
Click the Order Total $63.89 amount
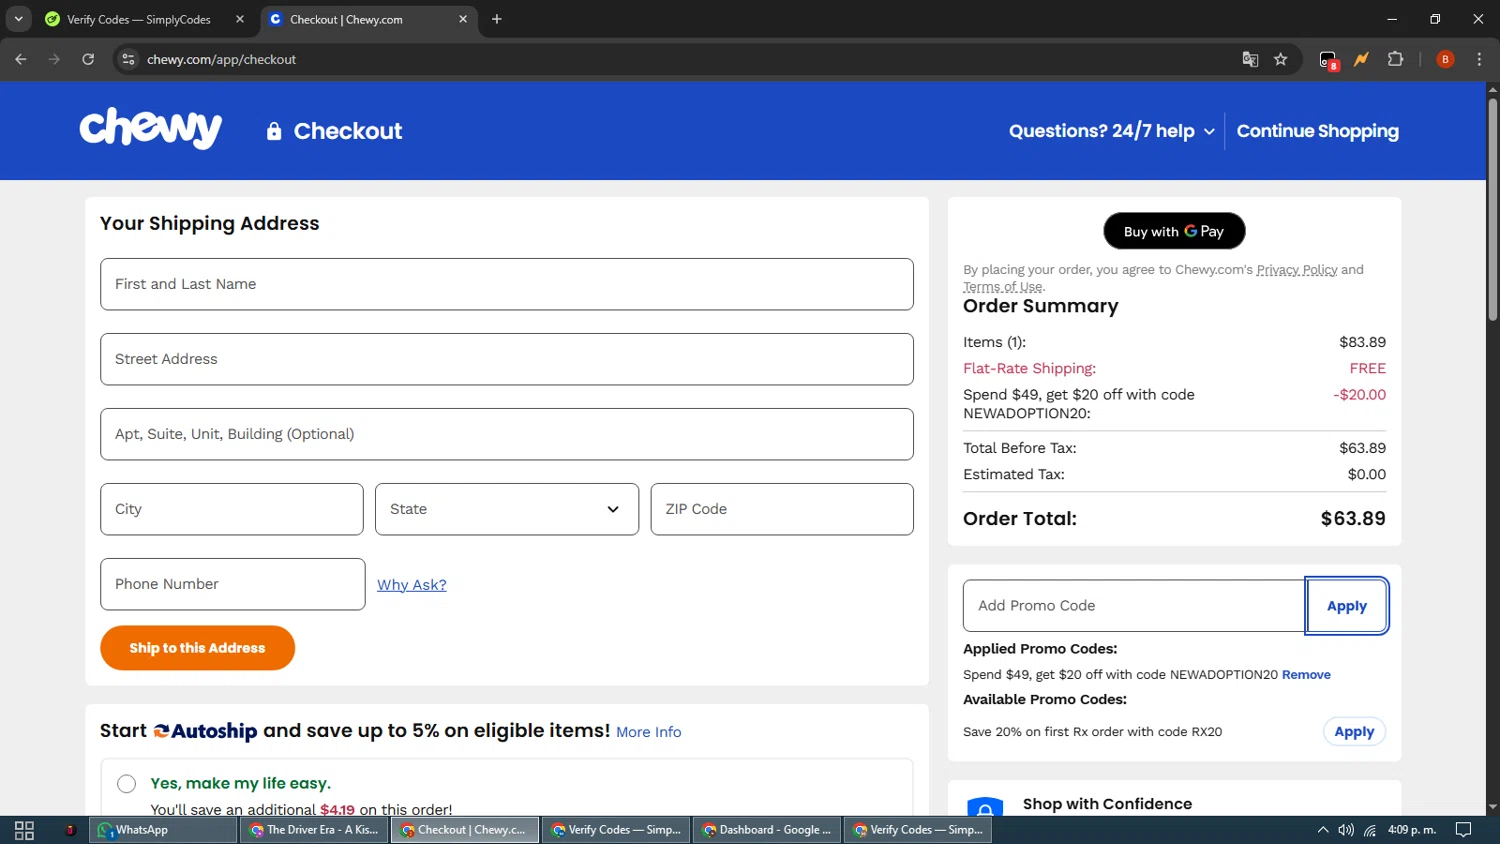pos(1353,519)
